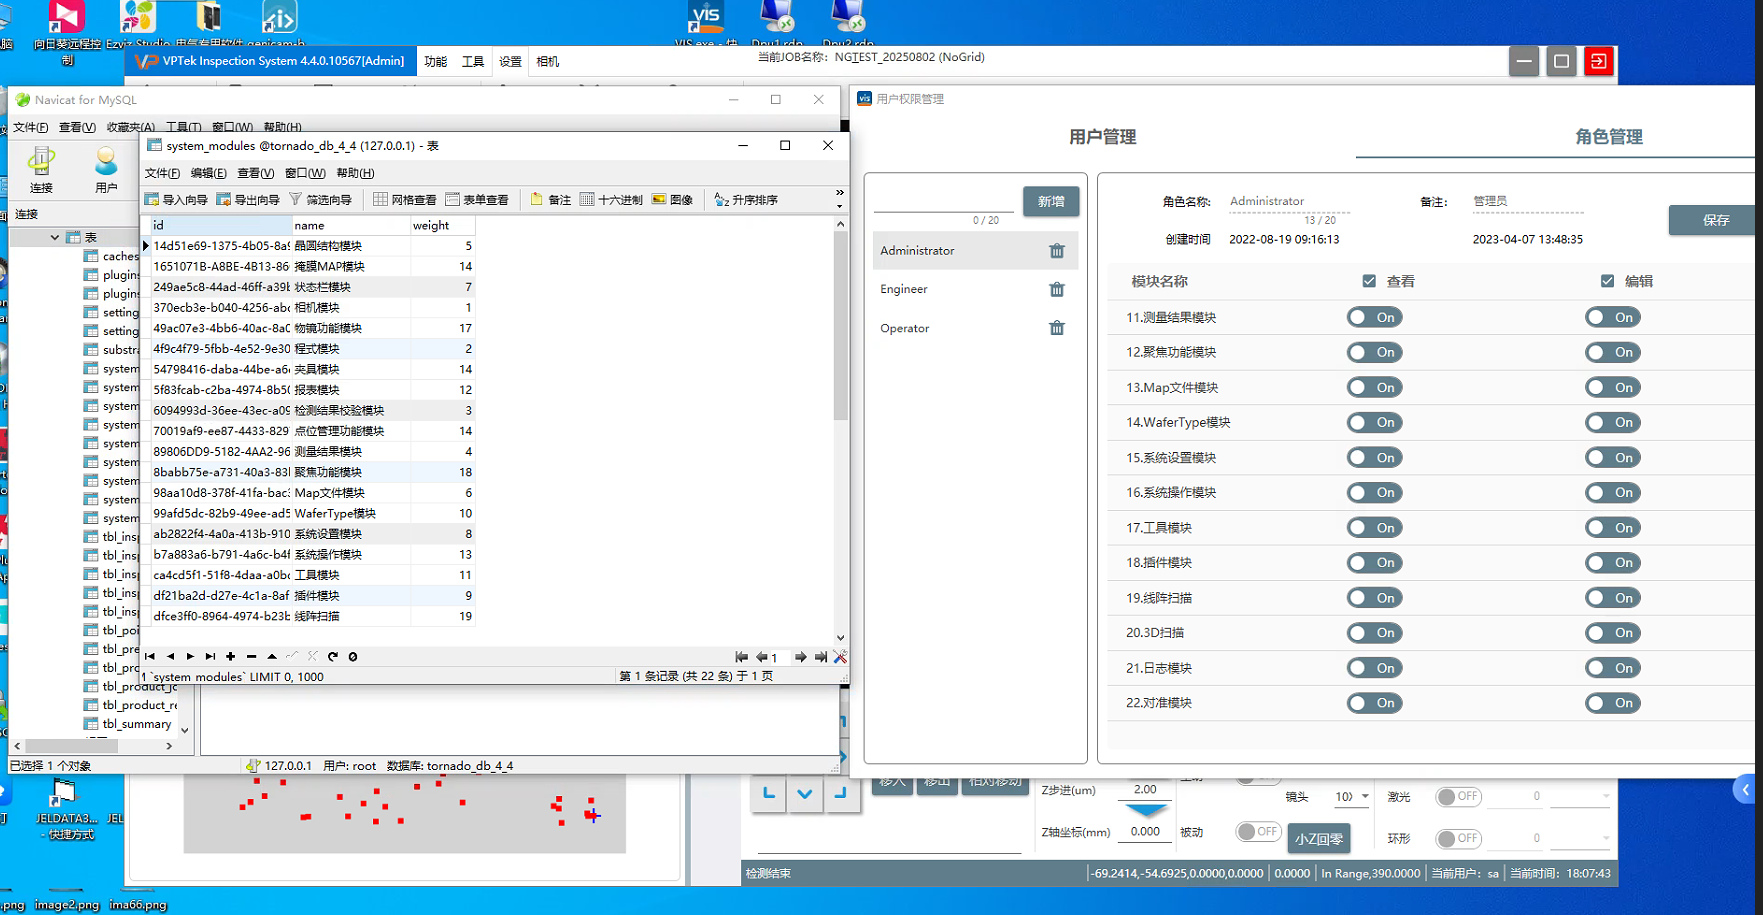1763x915 pixels.
Task: Click the refresh records icon
Action: click(x=333, y=657)
